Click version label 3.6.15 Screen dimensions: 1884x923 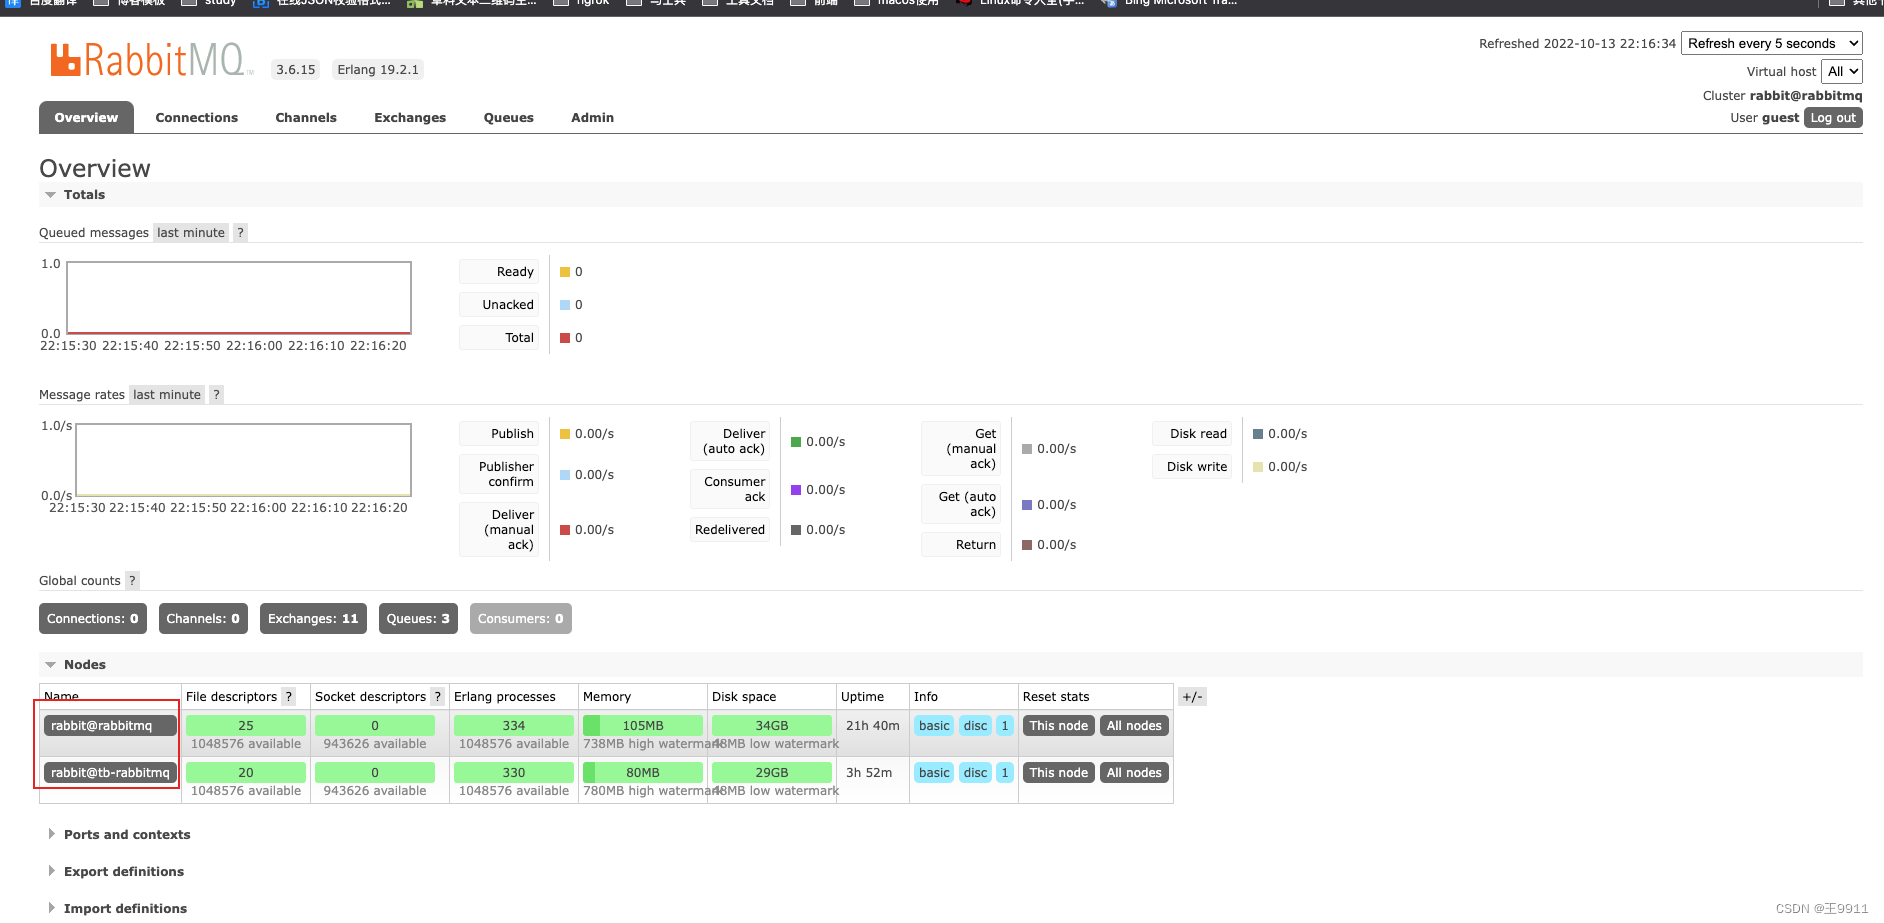(x=296, y=70)
